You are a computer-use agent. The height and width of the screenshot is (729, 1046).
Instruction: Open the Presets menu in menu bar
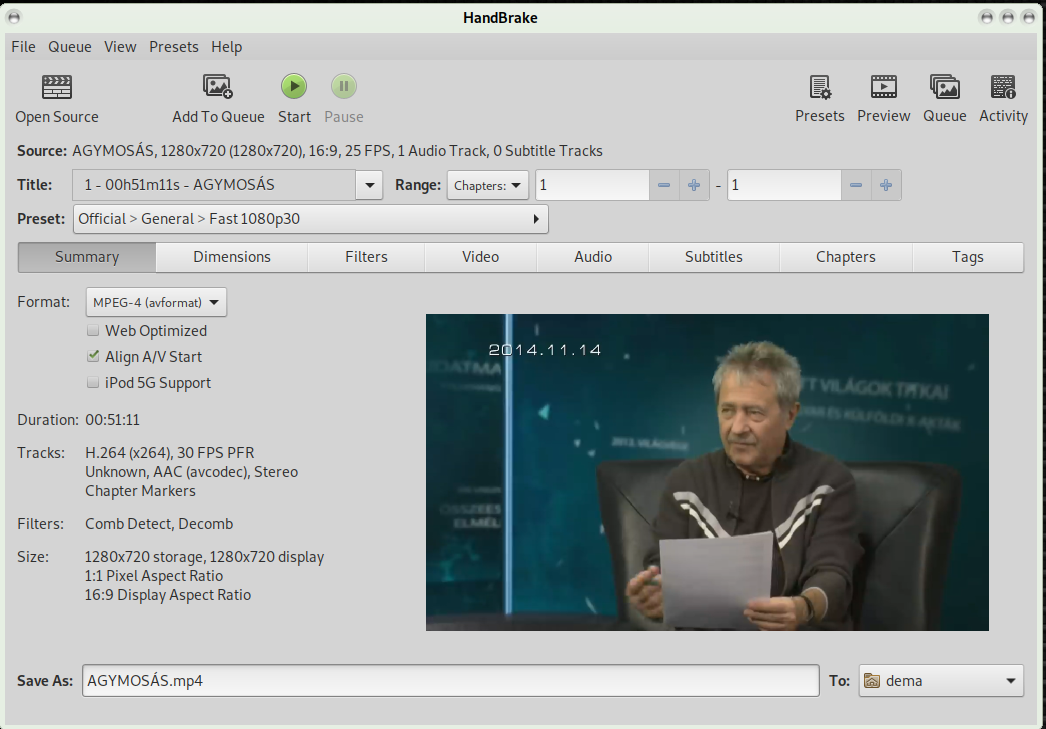(x=174, y=47)
